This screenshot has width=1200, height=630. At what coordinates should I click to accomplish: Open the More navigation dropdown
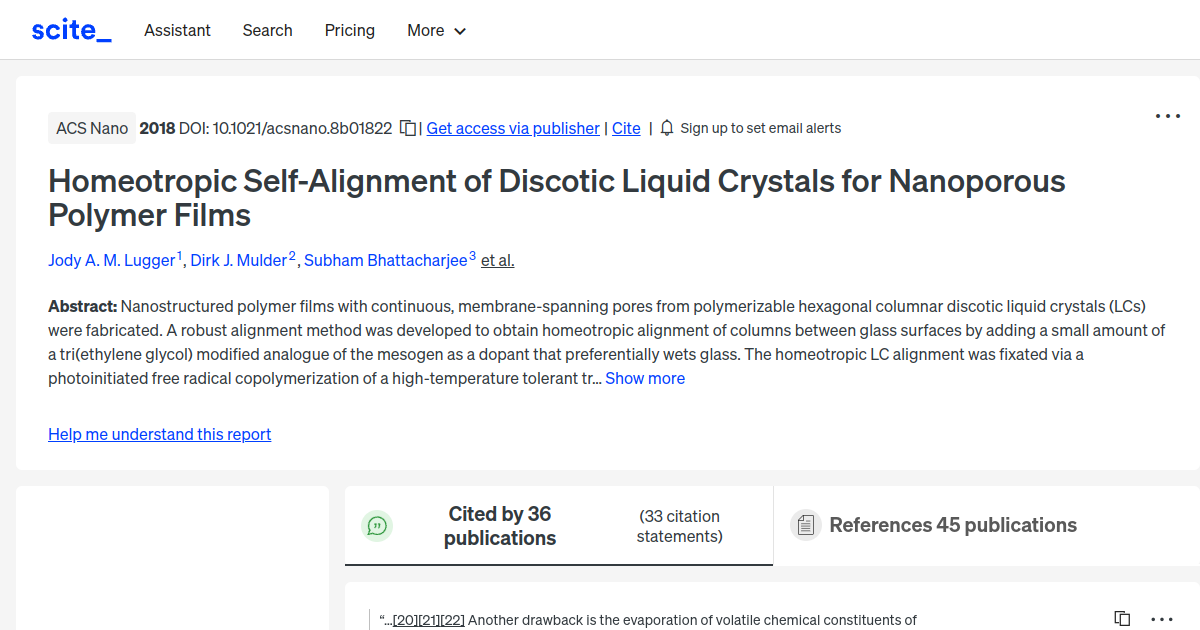pos(436,30)
